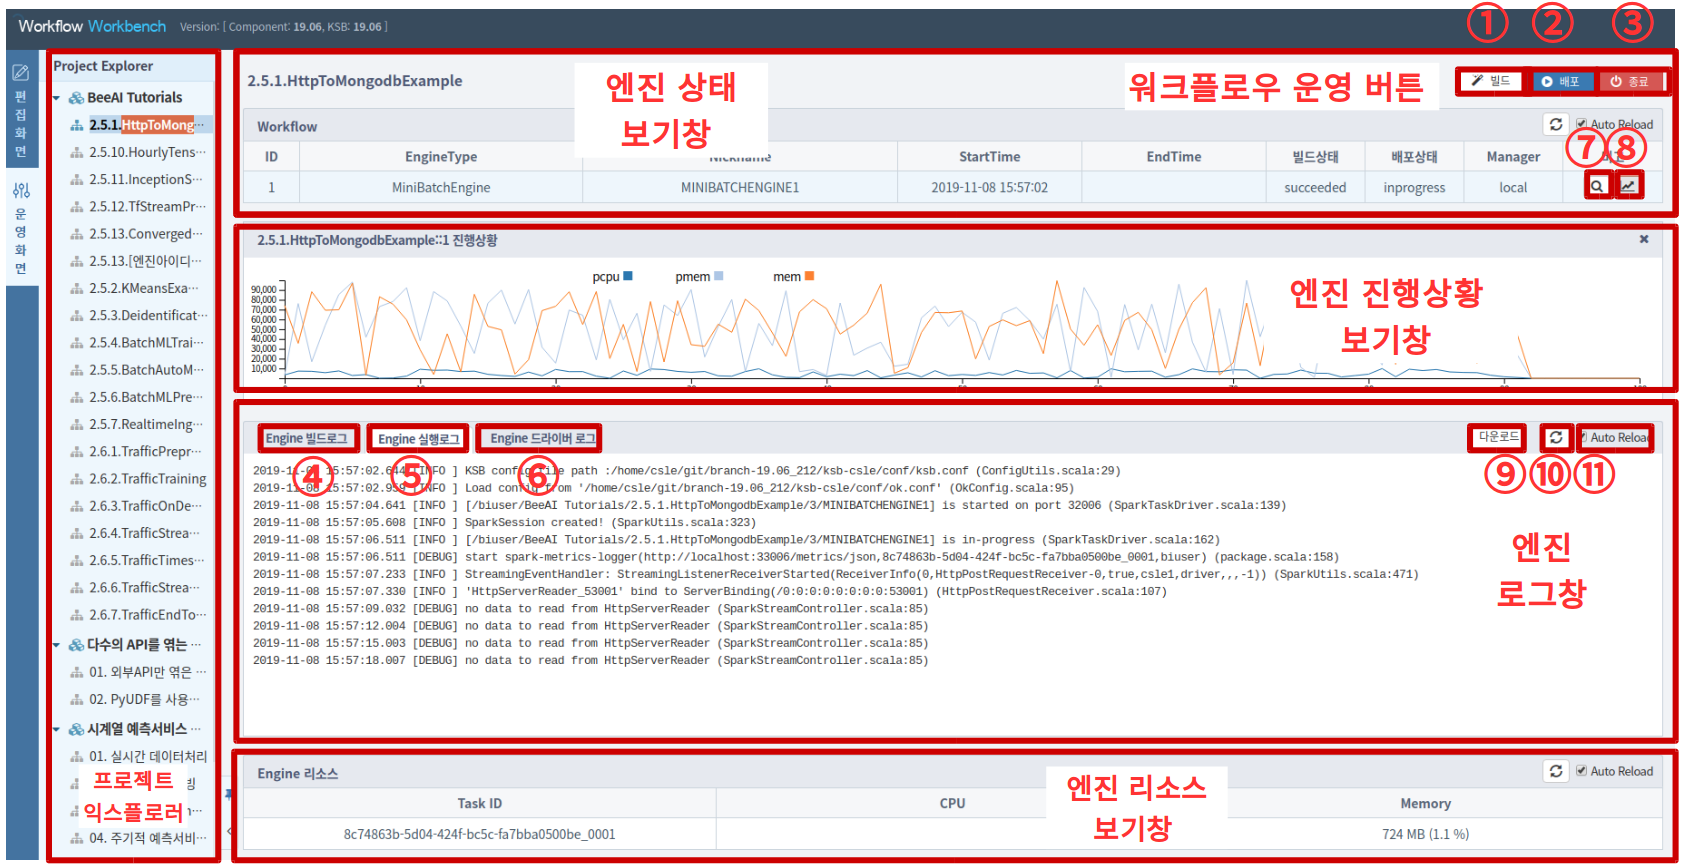Switch to the Engine 빌드로그 tab
The image size is (1682, 867).
[x=306, y=438]
